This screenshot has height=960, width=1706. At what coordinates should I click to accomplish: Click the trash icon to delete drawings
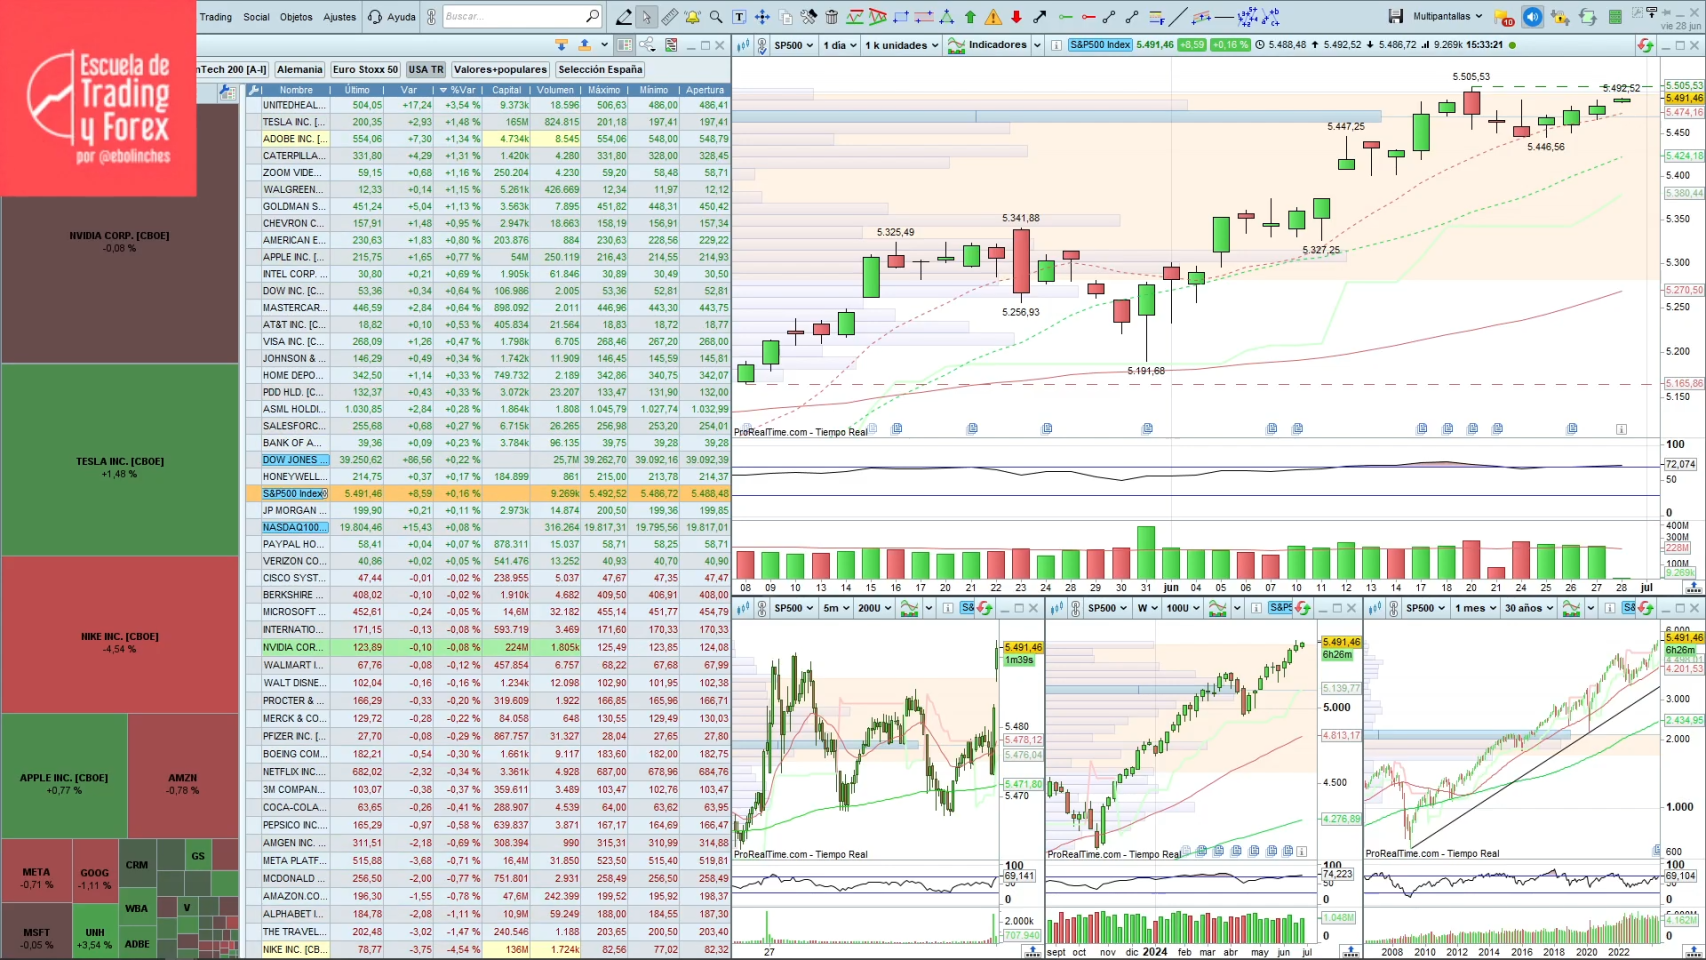831,15
